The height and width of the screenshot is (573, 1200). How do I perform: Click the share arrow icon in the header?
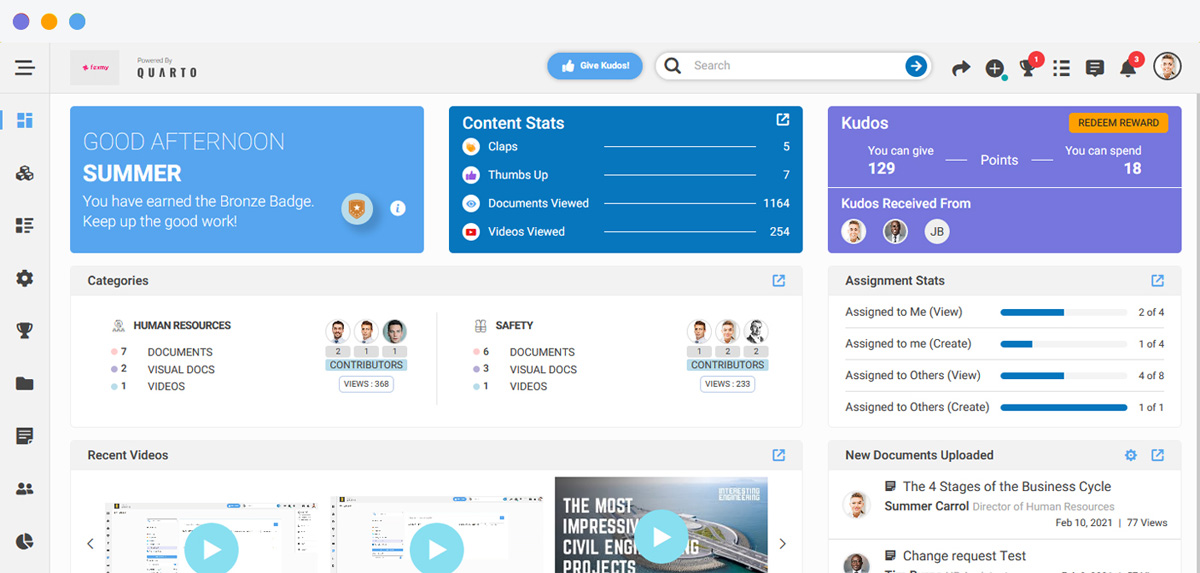pos(961,68)
